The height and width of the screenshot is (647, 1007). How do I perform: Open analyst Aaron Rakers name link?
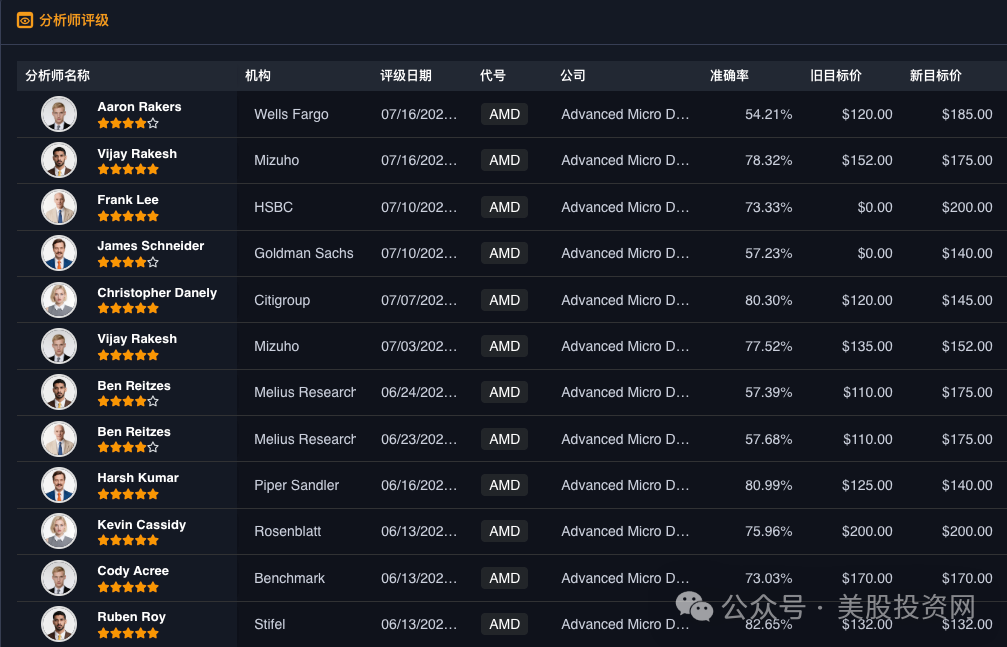[x=139, y=107]
